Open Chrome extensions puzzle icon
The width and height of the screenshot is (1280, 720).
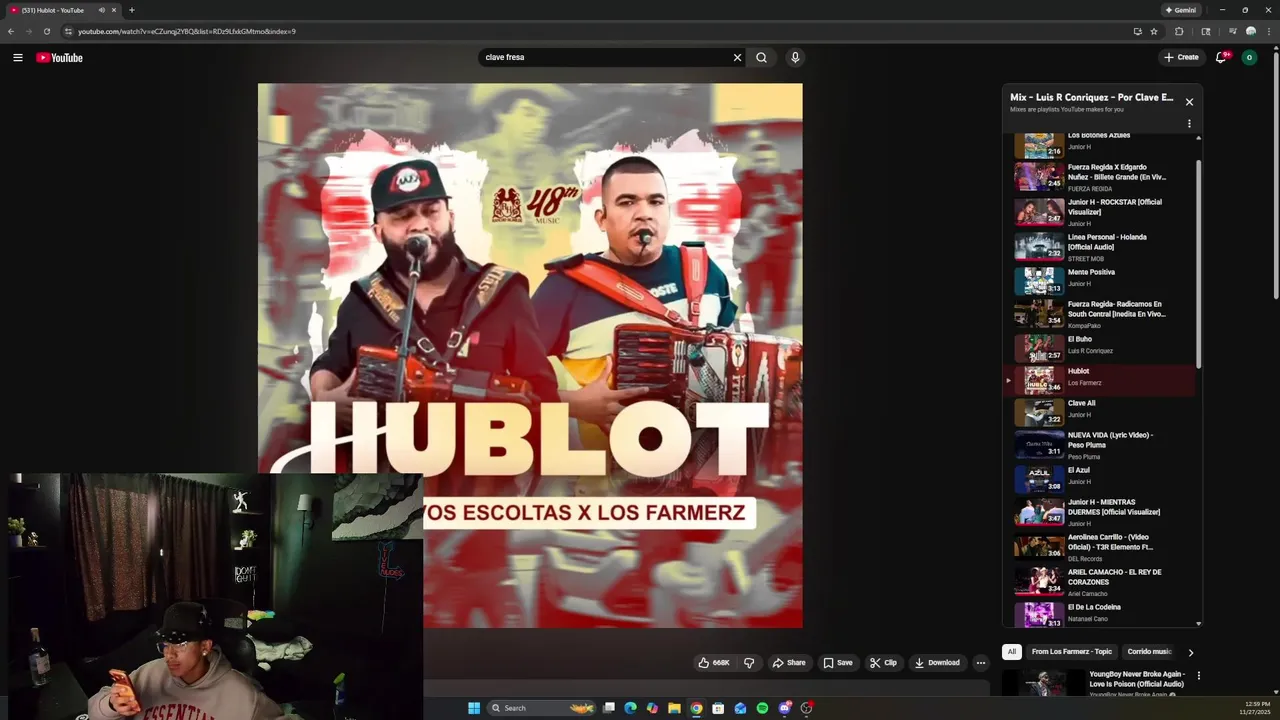point(1179,31)
